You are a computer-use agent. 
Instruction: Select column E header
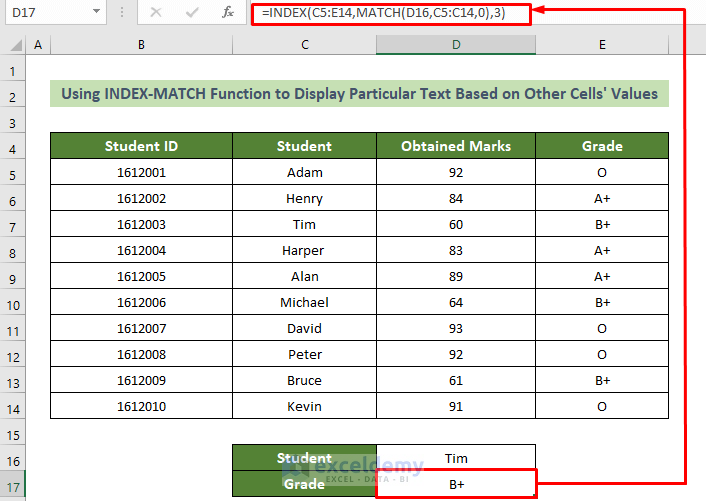(602, 45)
